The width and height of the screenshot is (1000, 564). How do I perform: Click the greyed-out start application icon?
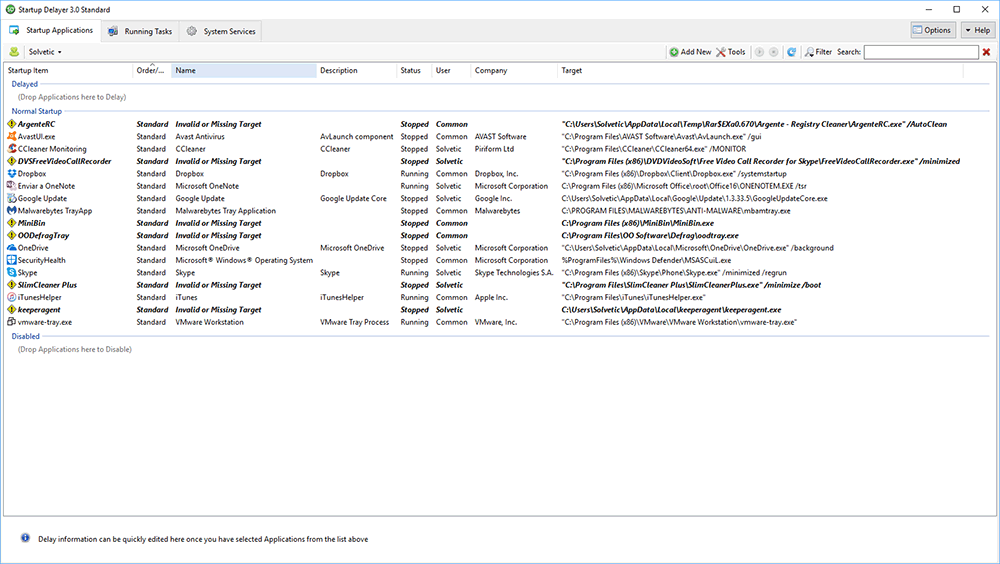760,52
